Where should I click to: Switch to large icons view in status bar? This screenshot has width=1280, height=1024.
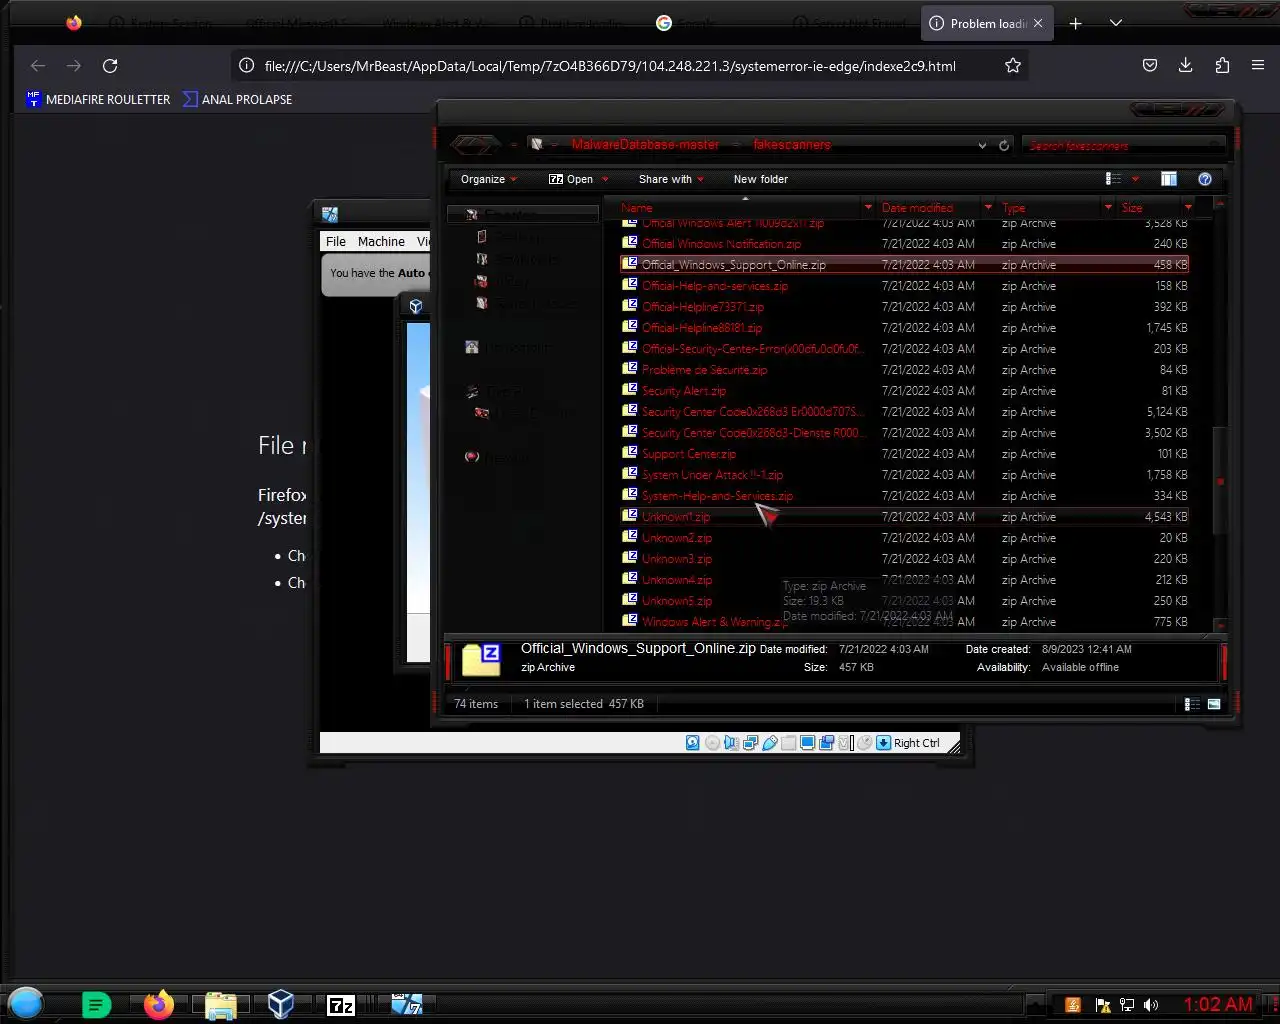tap(1214, 704)
